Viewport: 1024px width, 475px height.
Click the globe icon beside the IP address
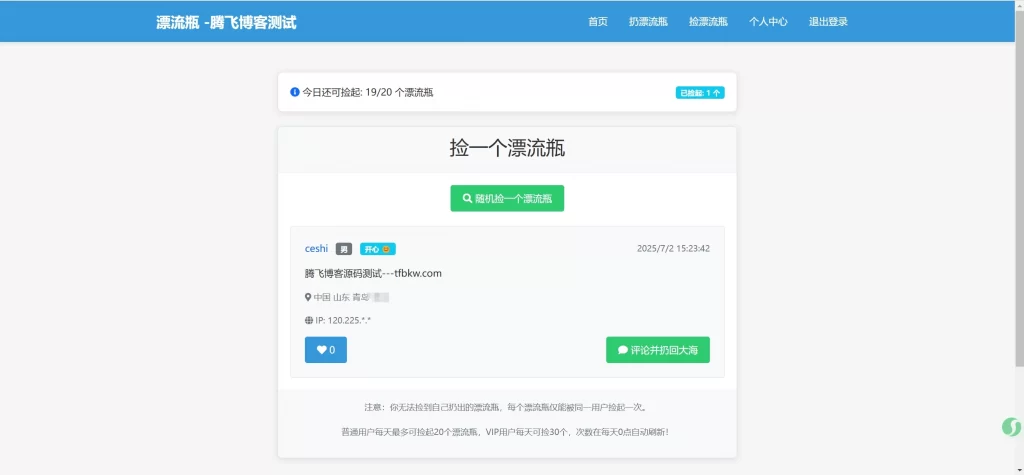(309, 320)
